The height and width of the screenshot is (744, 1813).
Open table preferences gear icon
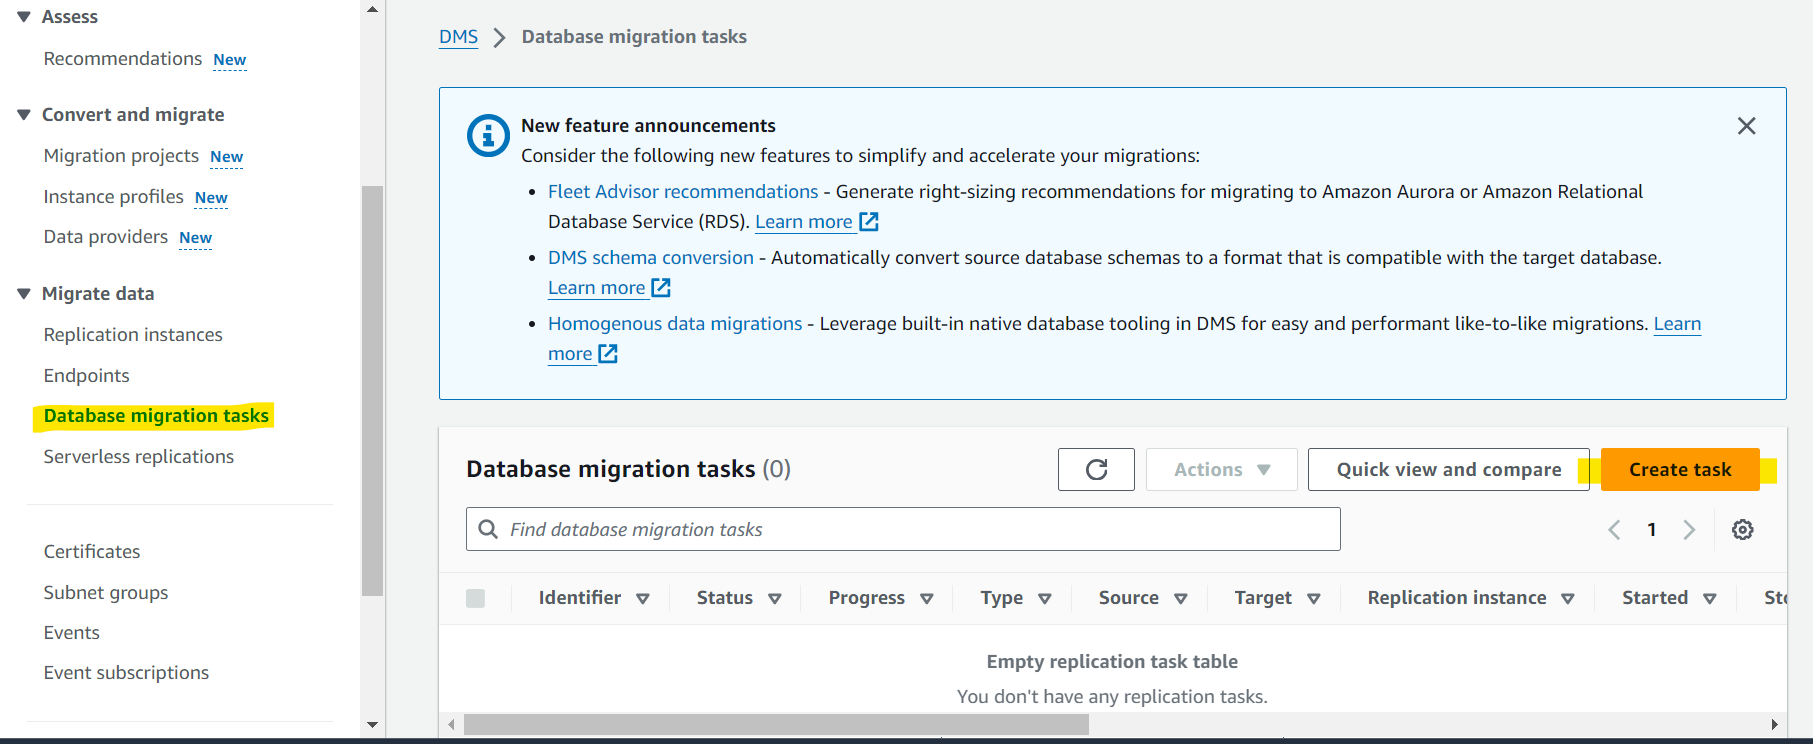pyautogui.click(x=1743, y=530)
